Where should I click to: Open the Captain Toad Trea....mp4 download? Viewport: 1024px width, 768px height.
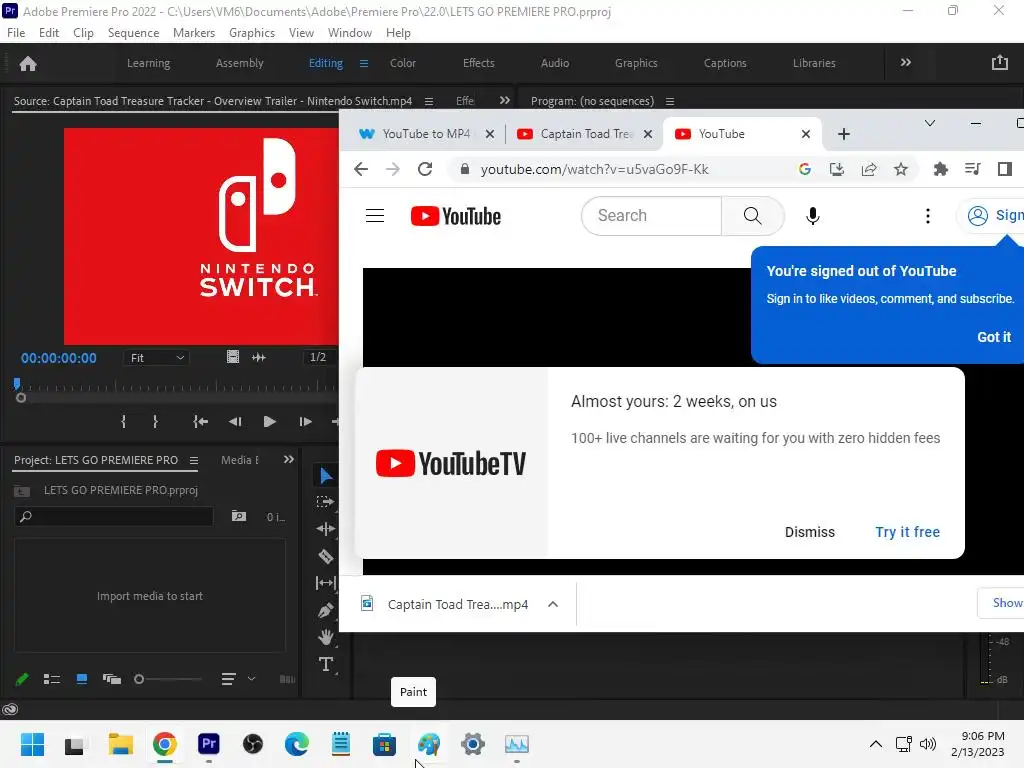pyautogui.click(x=457, y=605)
